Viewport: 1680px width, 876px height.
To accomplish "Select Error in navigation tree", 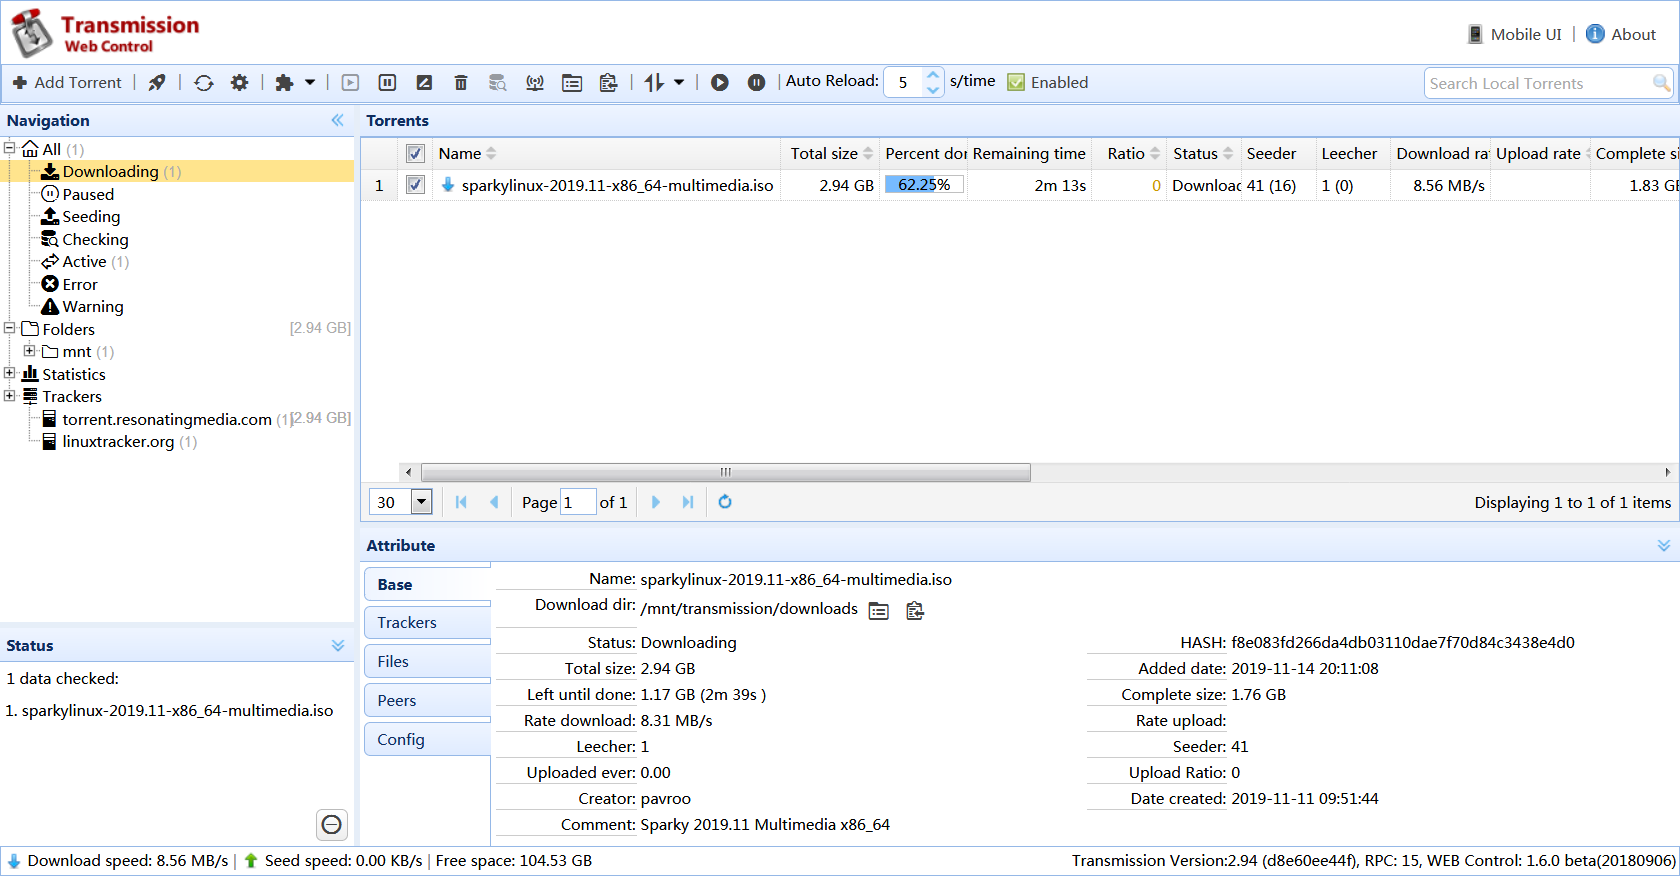I will point(80,284).
